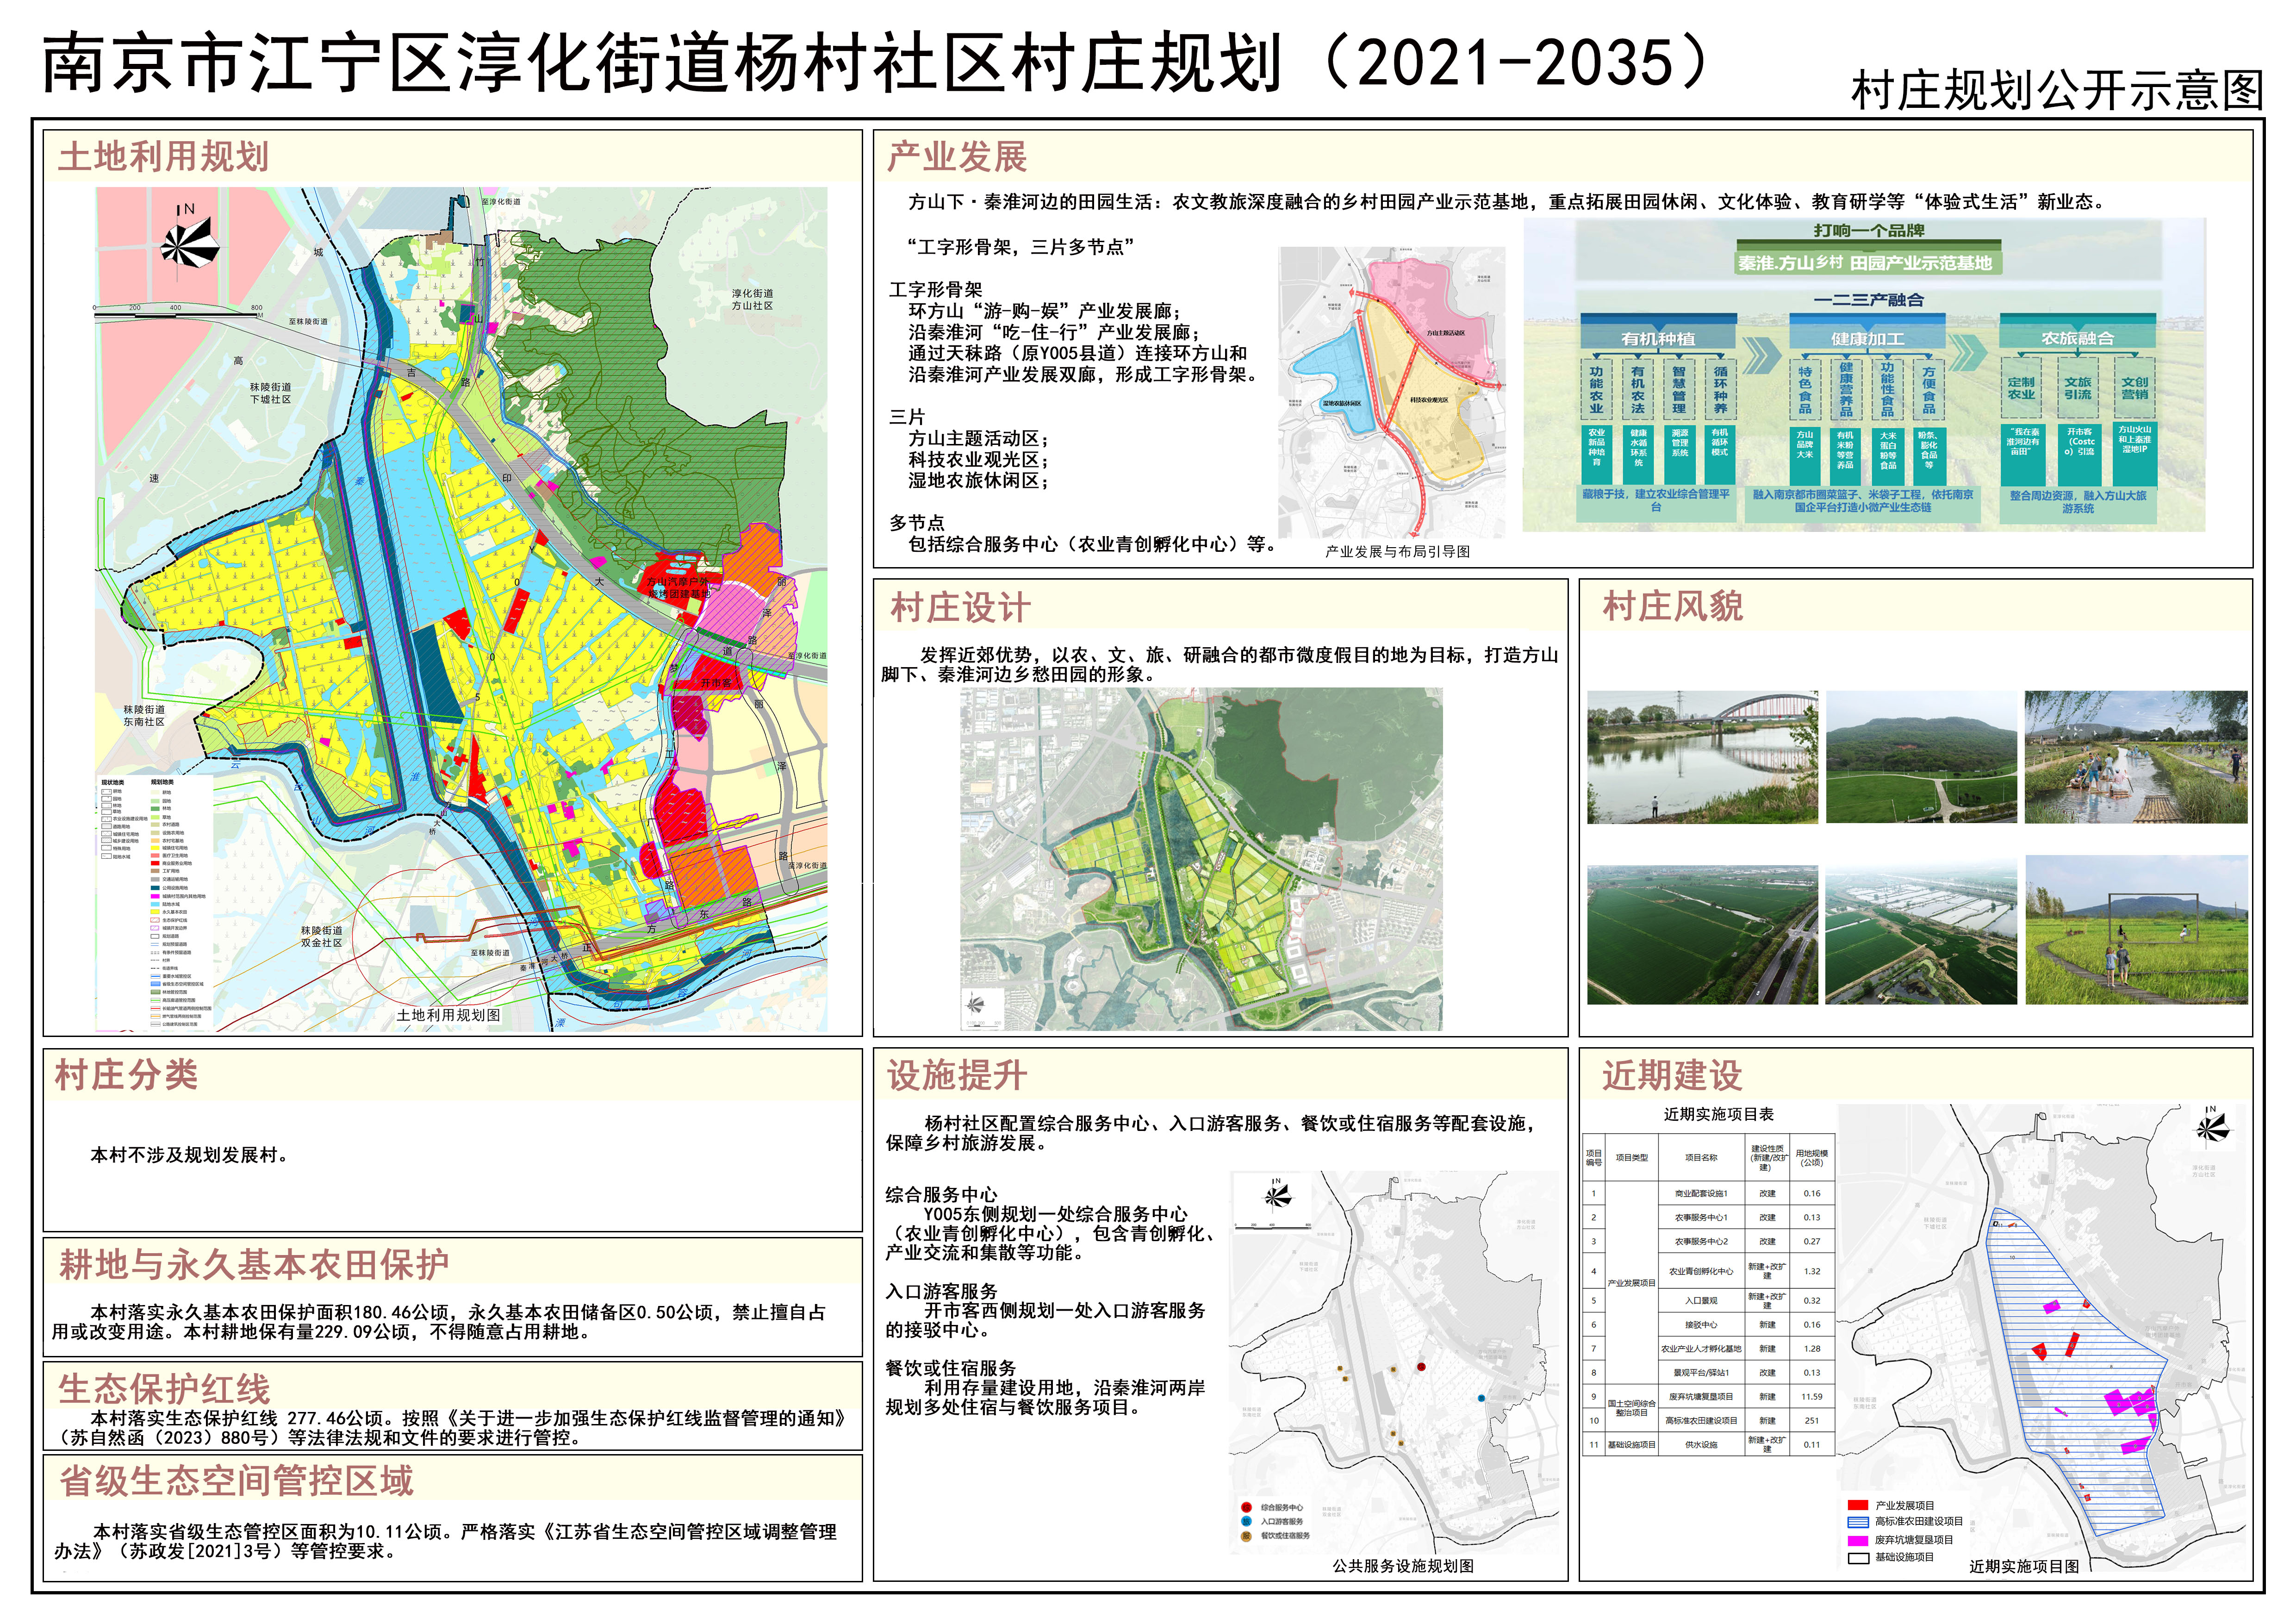Click the arch bridge river photo thumbnail
The image size is (2296, 1624).
click(1702, 757)
